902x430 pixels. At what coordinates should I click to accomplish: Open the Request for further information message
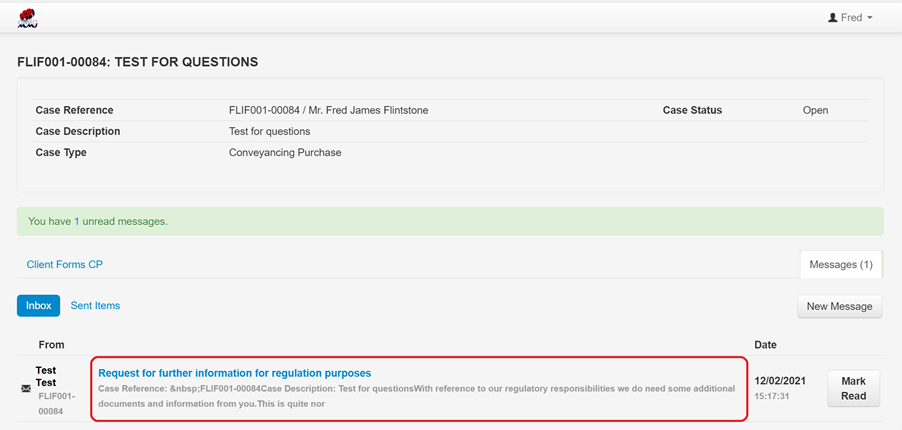pos(234,373)
